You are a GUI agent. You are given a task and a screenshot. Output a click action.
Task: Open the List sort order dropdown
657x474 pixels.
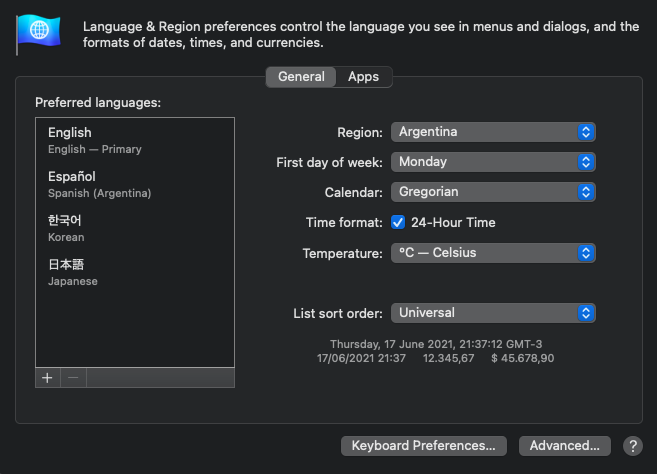[493, 313]
